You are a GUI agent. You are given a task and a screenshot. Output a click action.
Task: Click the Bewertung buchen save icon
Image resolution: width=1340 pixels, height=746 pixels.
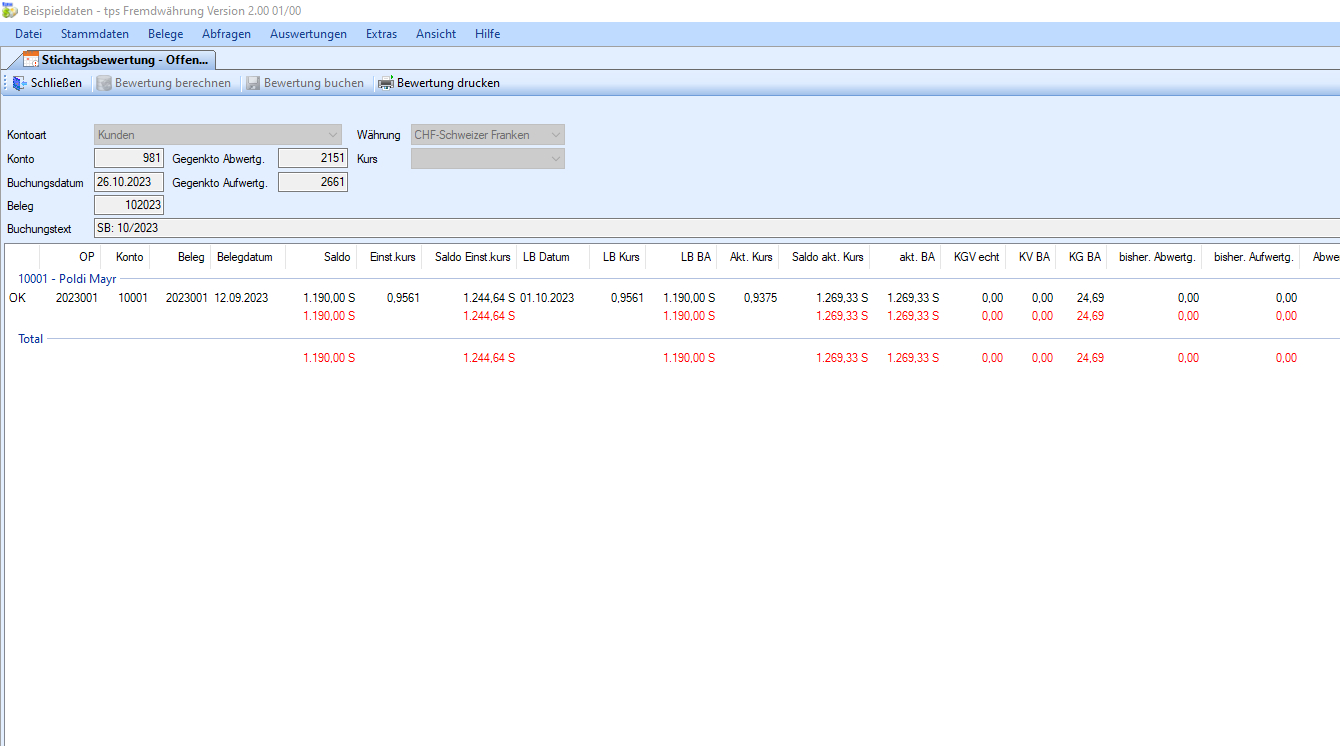pos(254,83)
